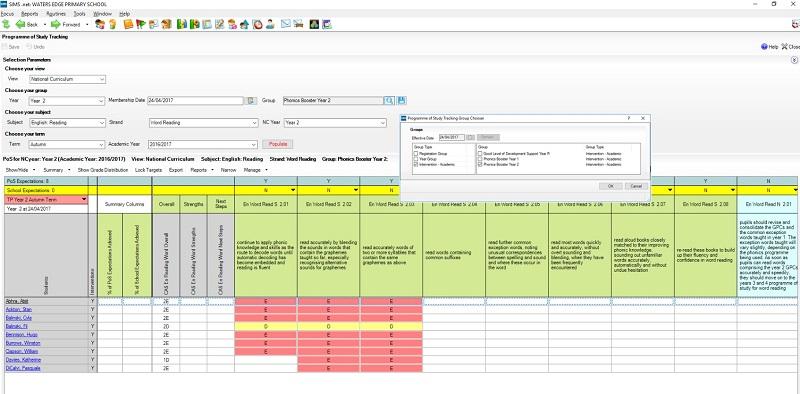Open the Window menu

(103, 14)
